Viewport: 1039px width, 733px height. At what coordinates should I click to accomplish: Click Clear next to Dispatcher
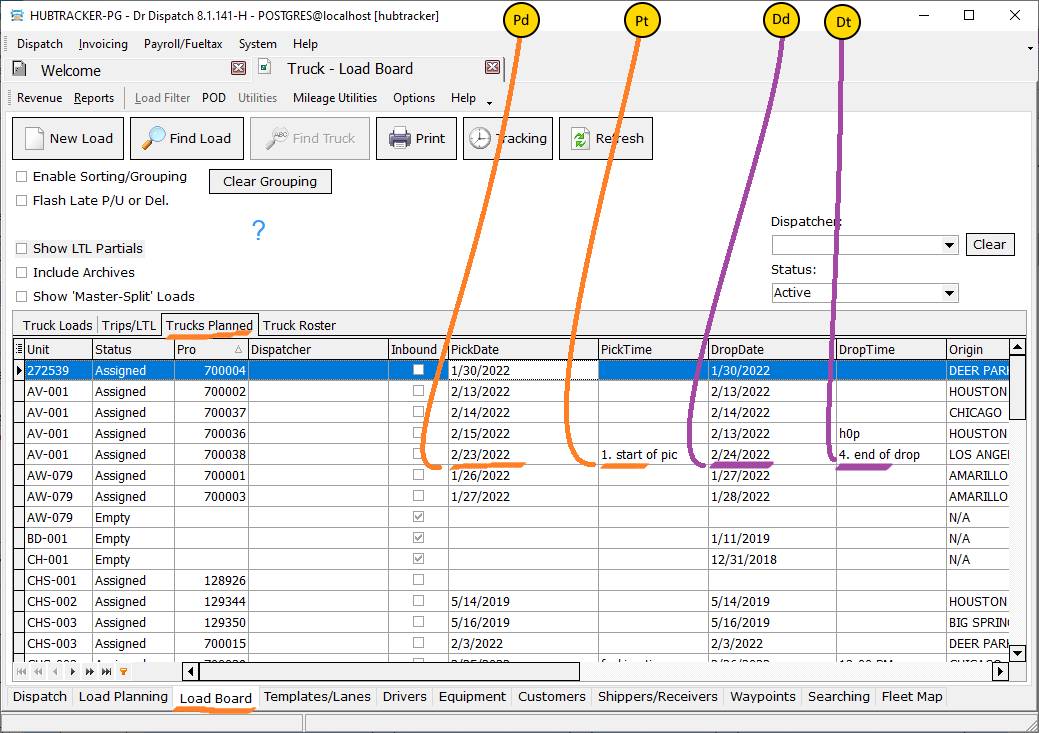[x=989, y=245]
